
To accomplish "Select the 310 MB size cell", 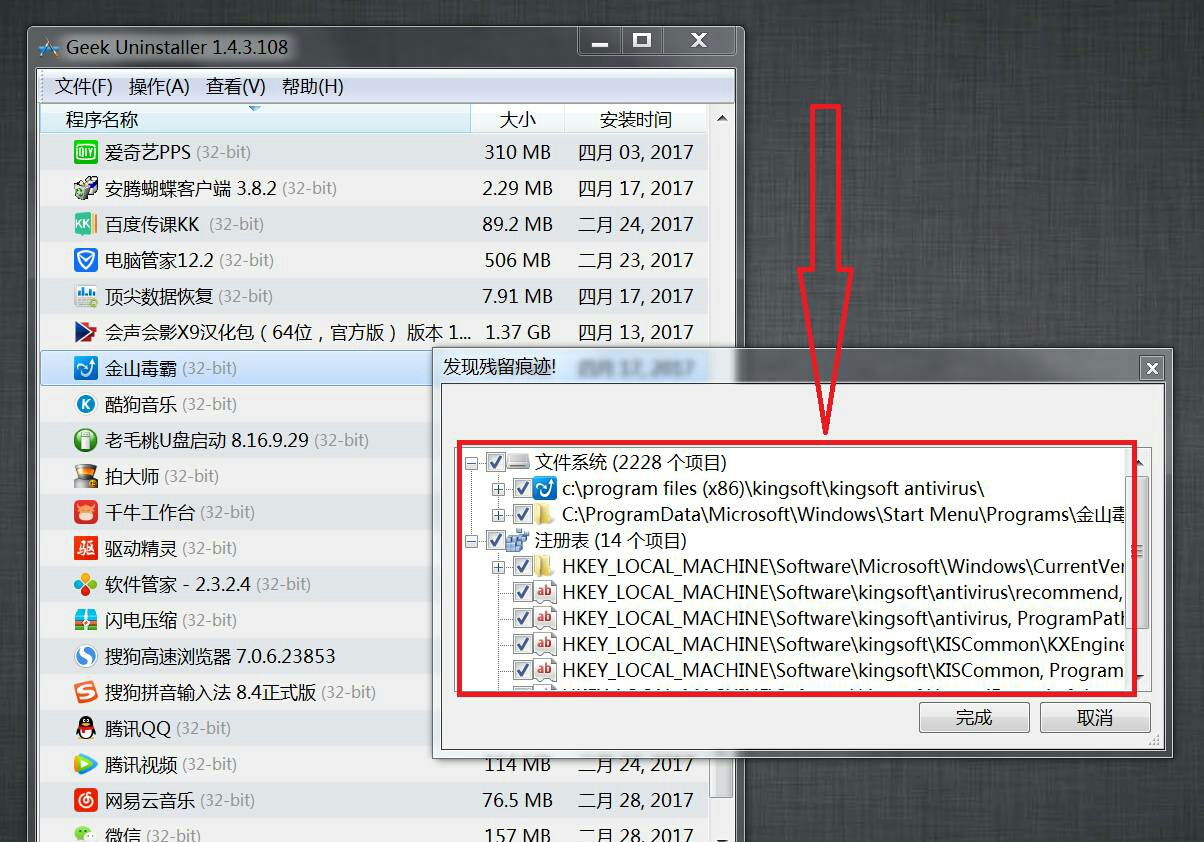I will coord(517,152).
